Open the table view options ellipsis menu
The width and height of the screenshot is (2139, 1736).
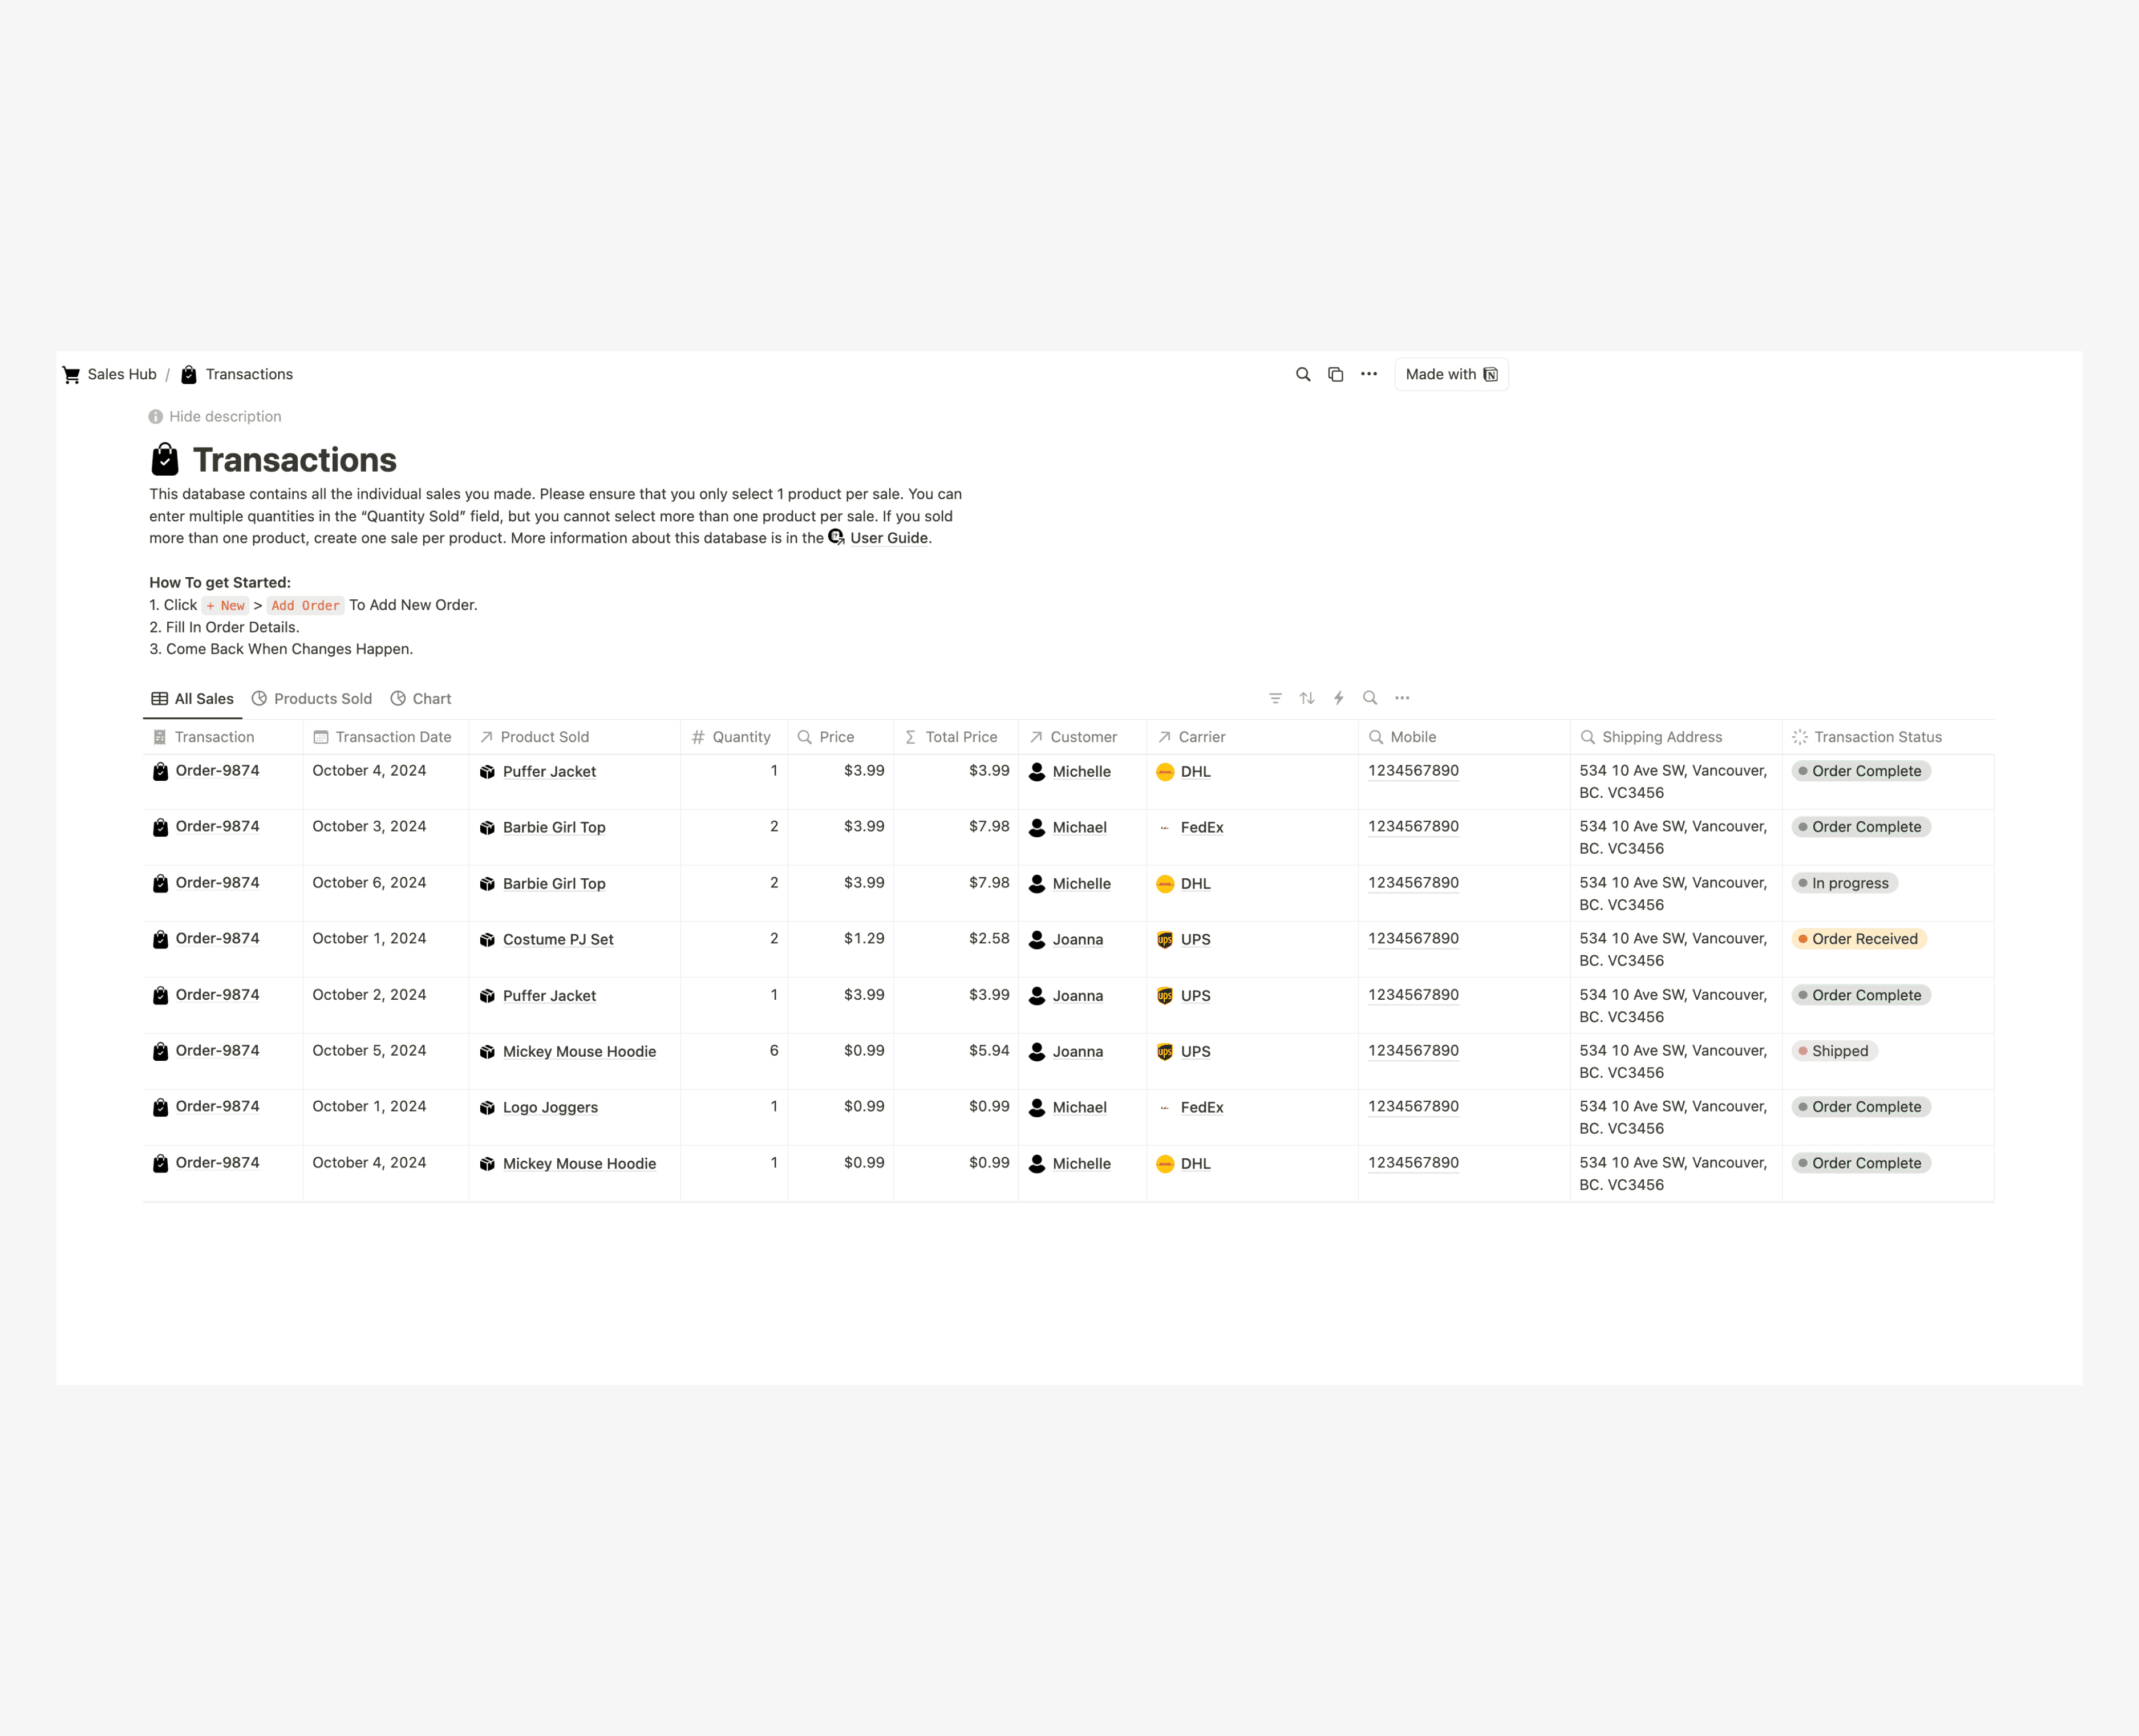coord(1402,698)
